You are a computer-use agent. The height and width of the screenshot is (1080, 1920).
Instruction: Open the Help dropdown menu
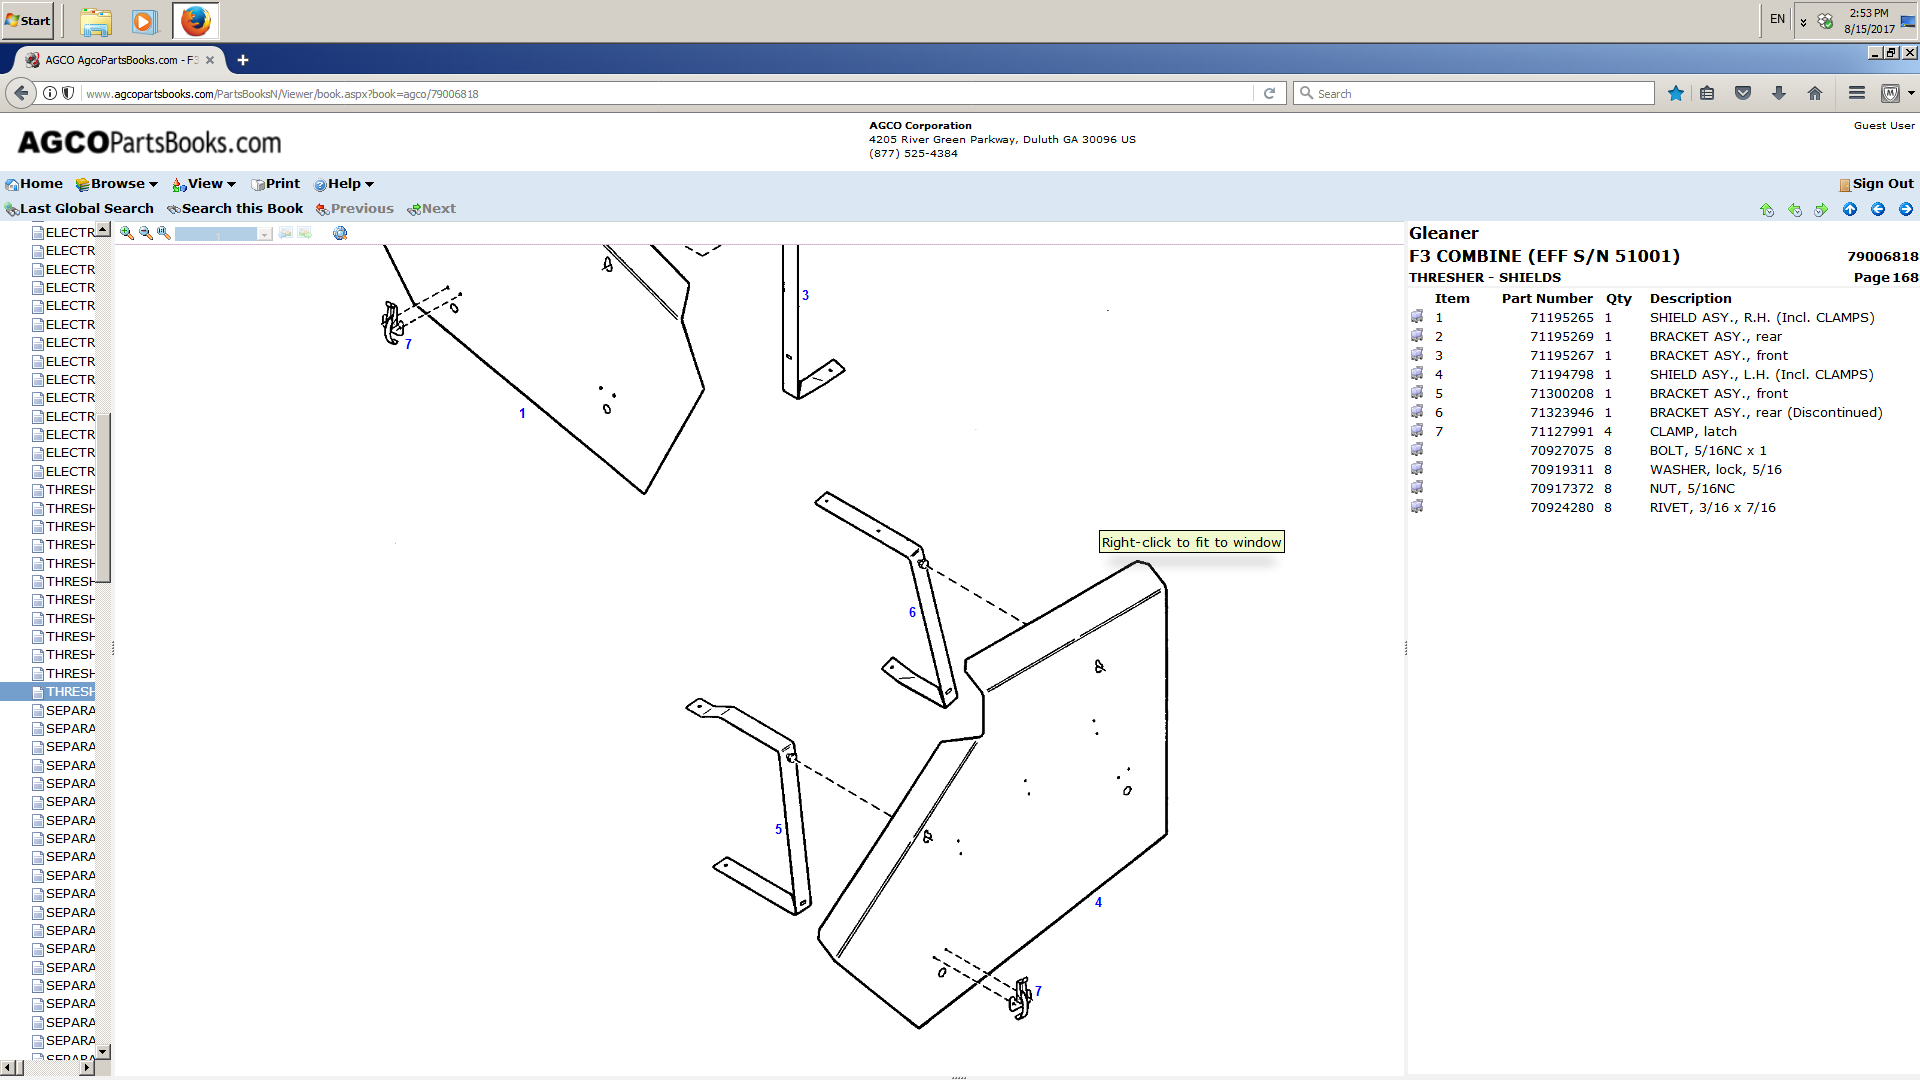[344, 184]
